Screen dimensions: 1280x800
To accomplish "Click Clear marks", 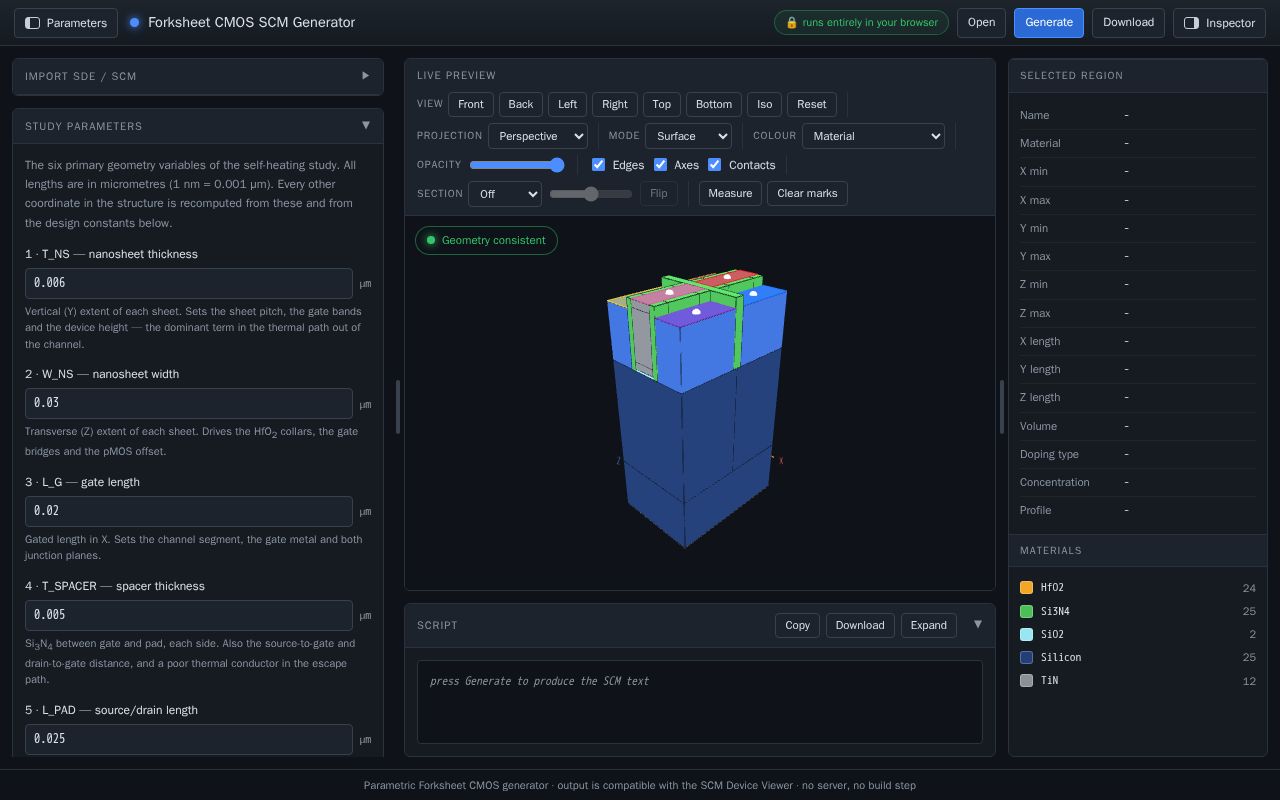I will [807, 194].
